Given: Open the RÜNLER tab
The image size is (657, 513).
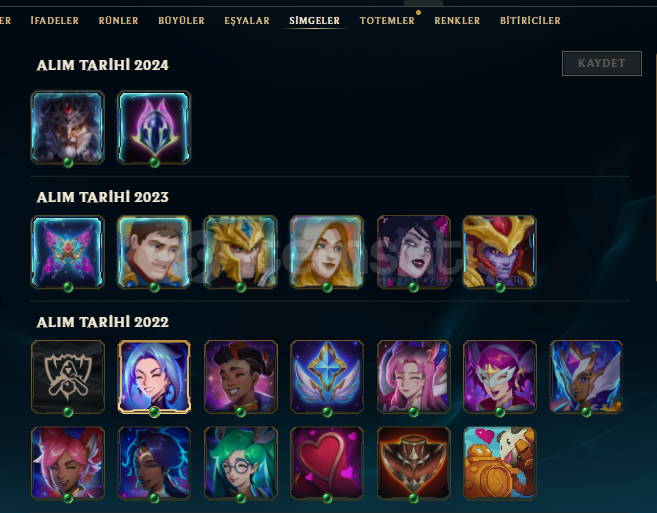Looking at the screenshot, I should pos(118,21).
